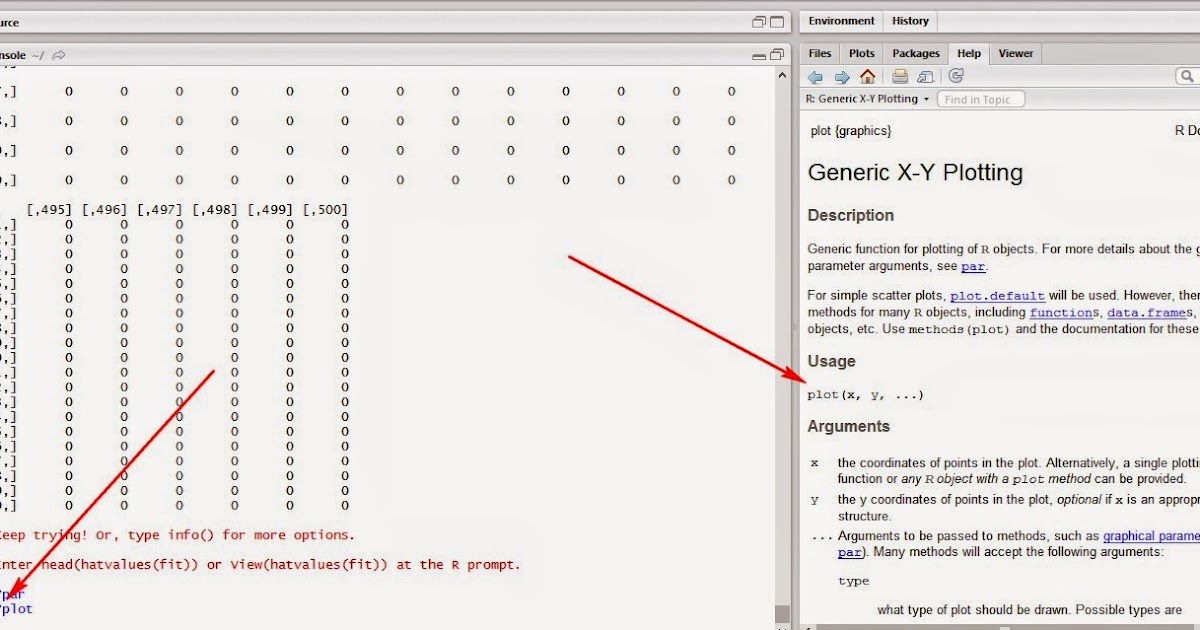This screenshot has height=630, width=1200.
Task: Open the Packages tab
Action: point(915,53)
